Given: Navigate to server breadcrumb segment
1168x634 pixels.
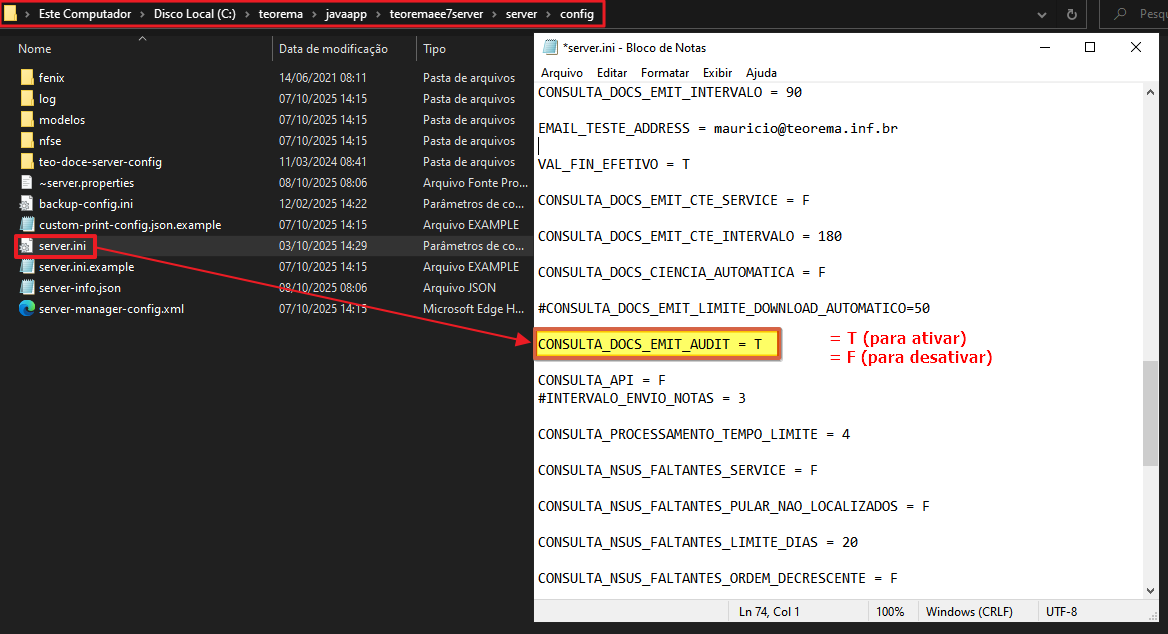Looking at the screenshot, I should (x=521, y=14).
